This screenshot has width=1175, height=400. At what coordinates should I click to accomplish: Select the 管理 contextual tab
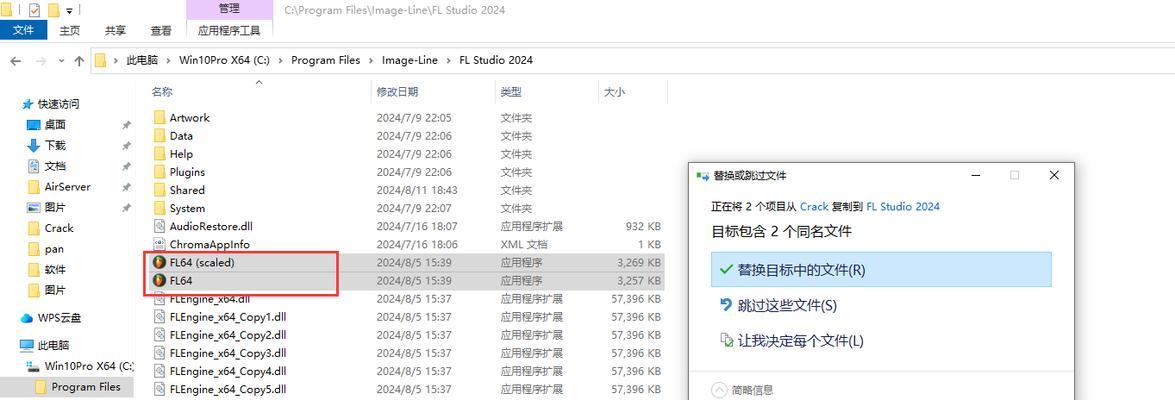point(229,9)
